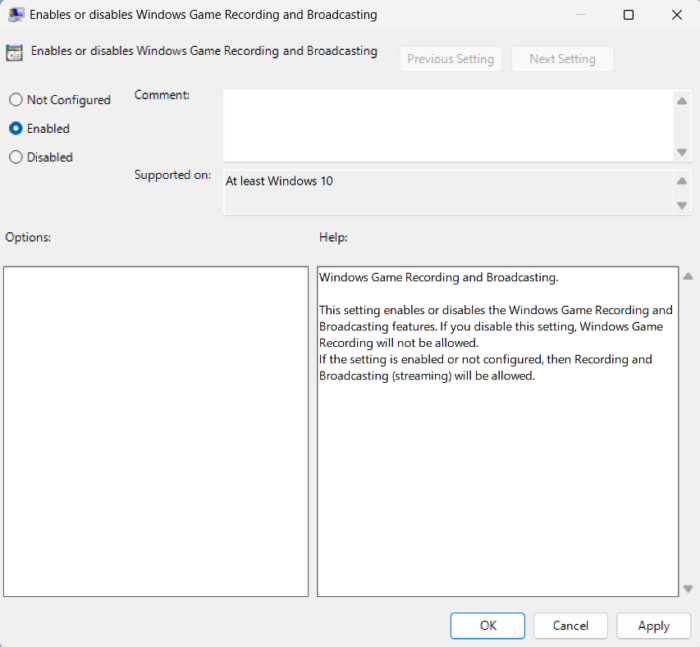Click inside the Comment text box
The width and height of the screenshot is (700, 647).
tap(448, 125)
